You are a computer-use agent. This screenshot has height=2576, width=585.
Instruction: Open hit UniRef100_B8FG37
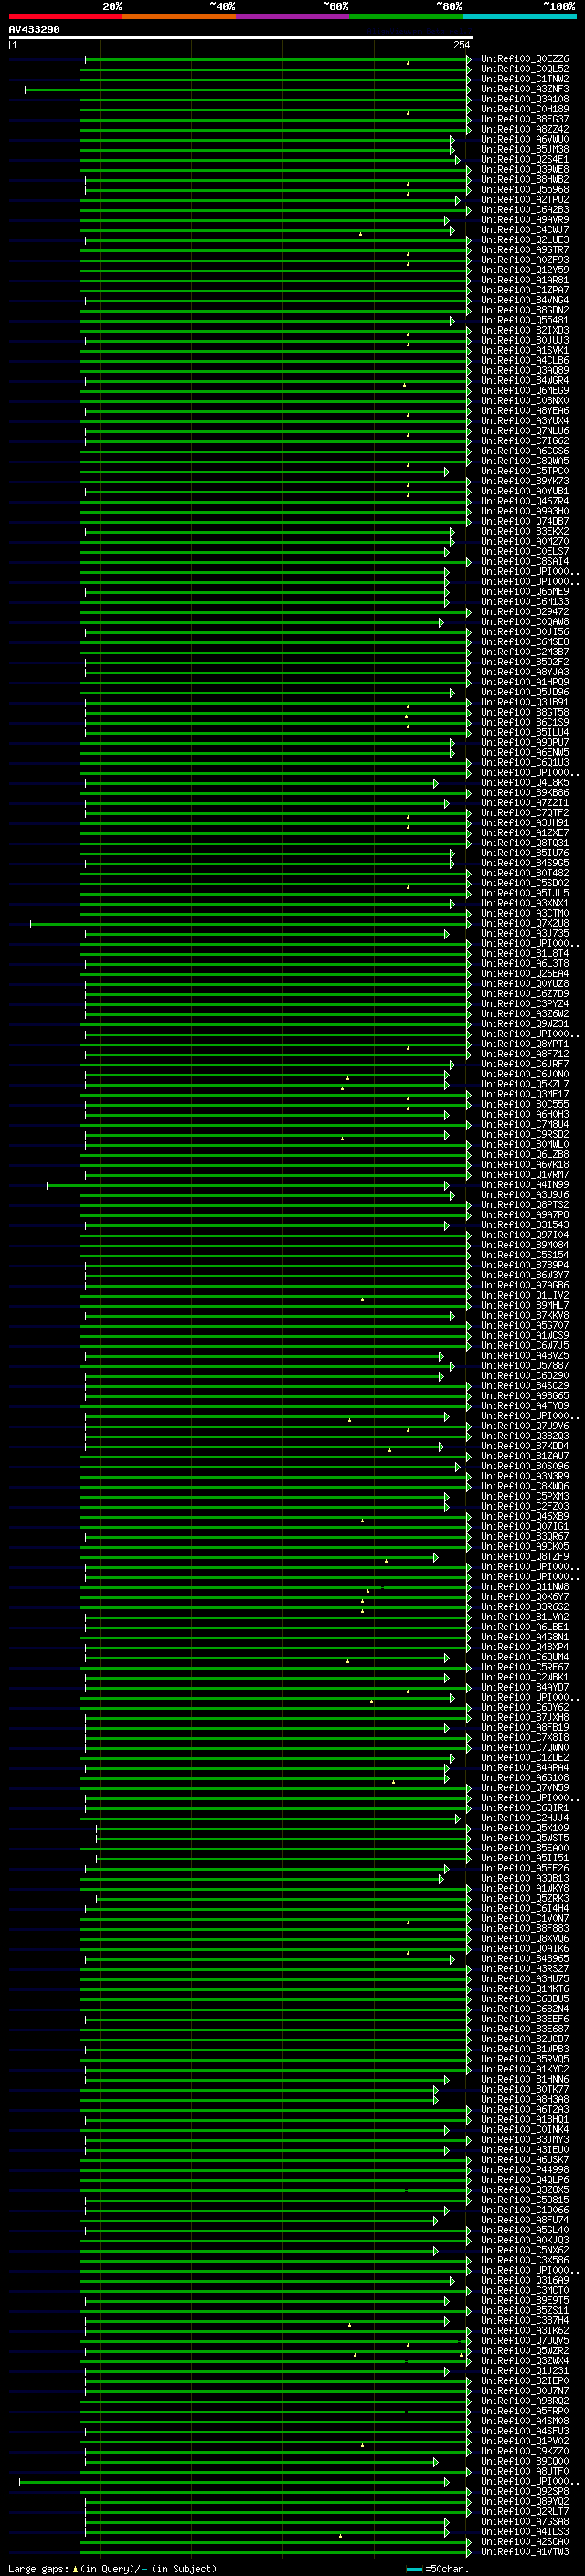pos(524,119)
